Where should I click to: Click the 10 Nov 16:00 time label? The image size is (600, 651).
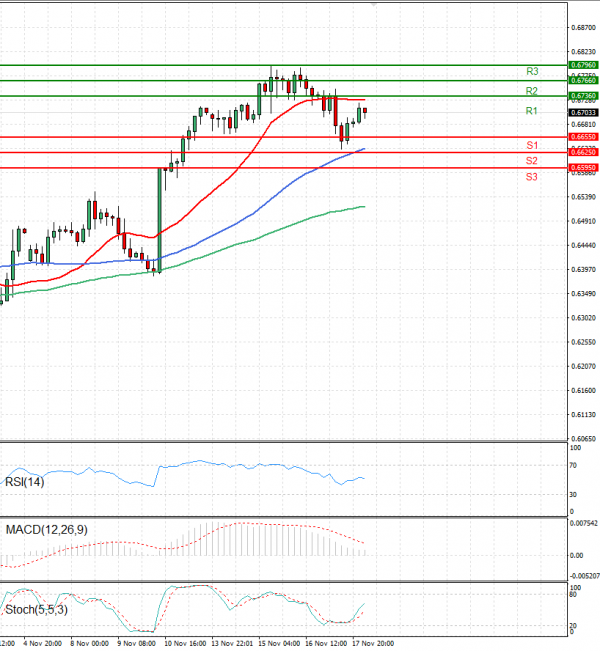click(x=186, y=644)
